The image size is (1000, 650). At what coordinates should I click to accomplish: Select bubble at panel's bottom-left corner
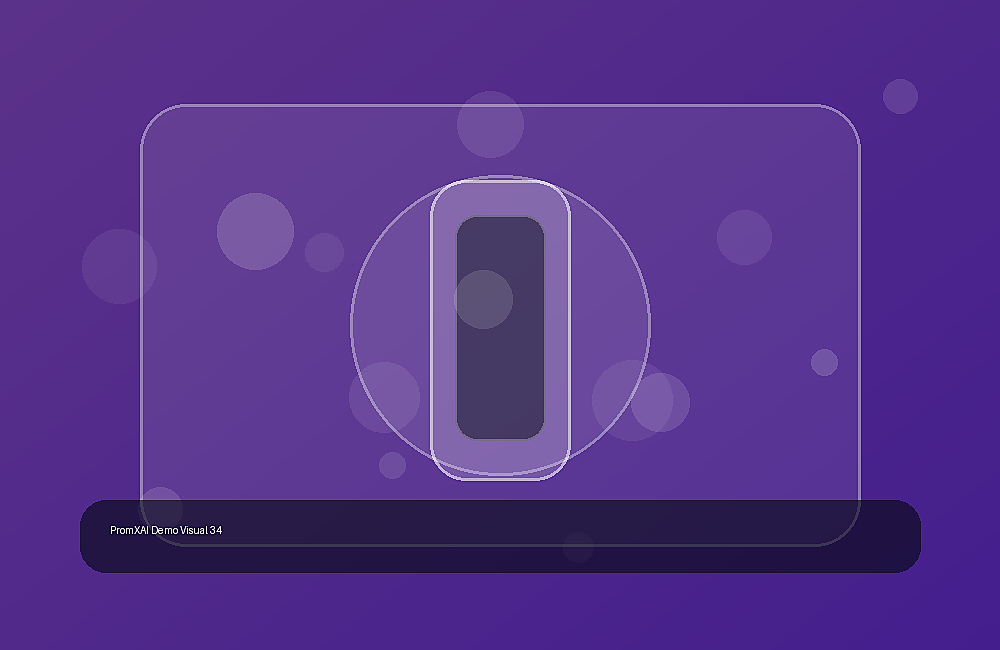click(161, 509)
